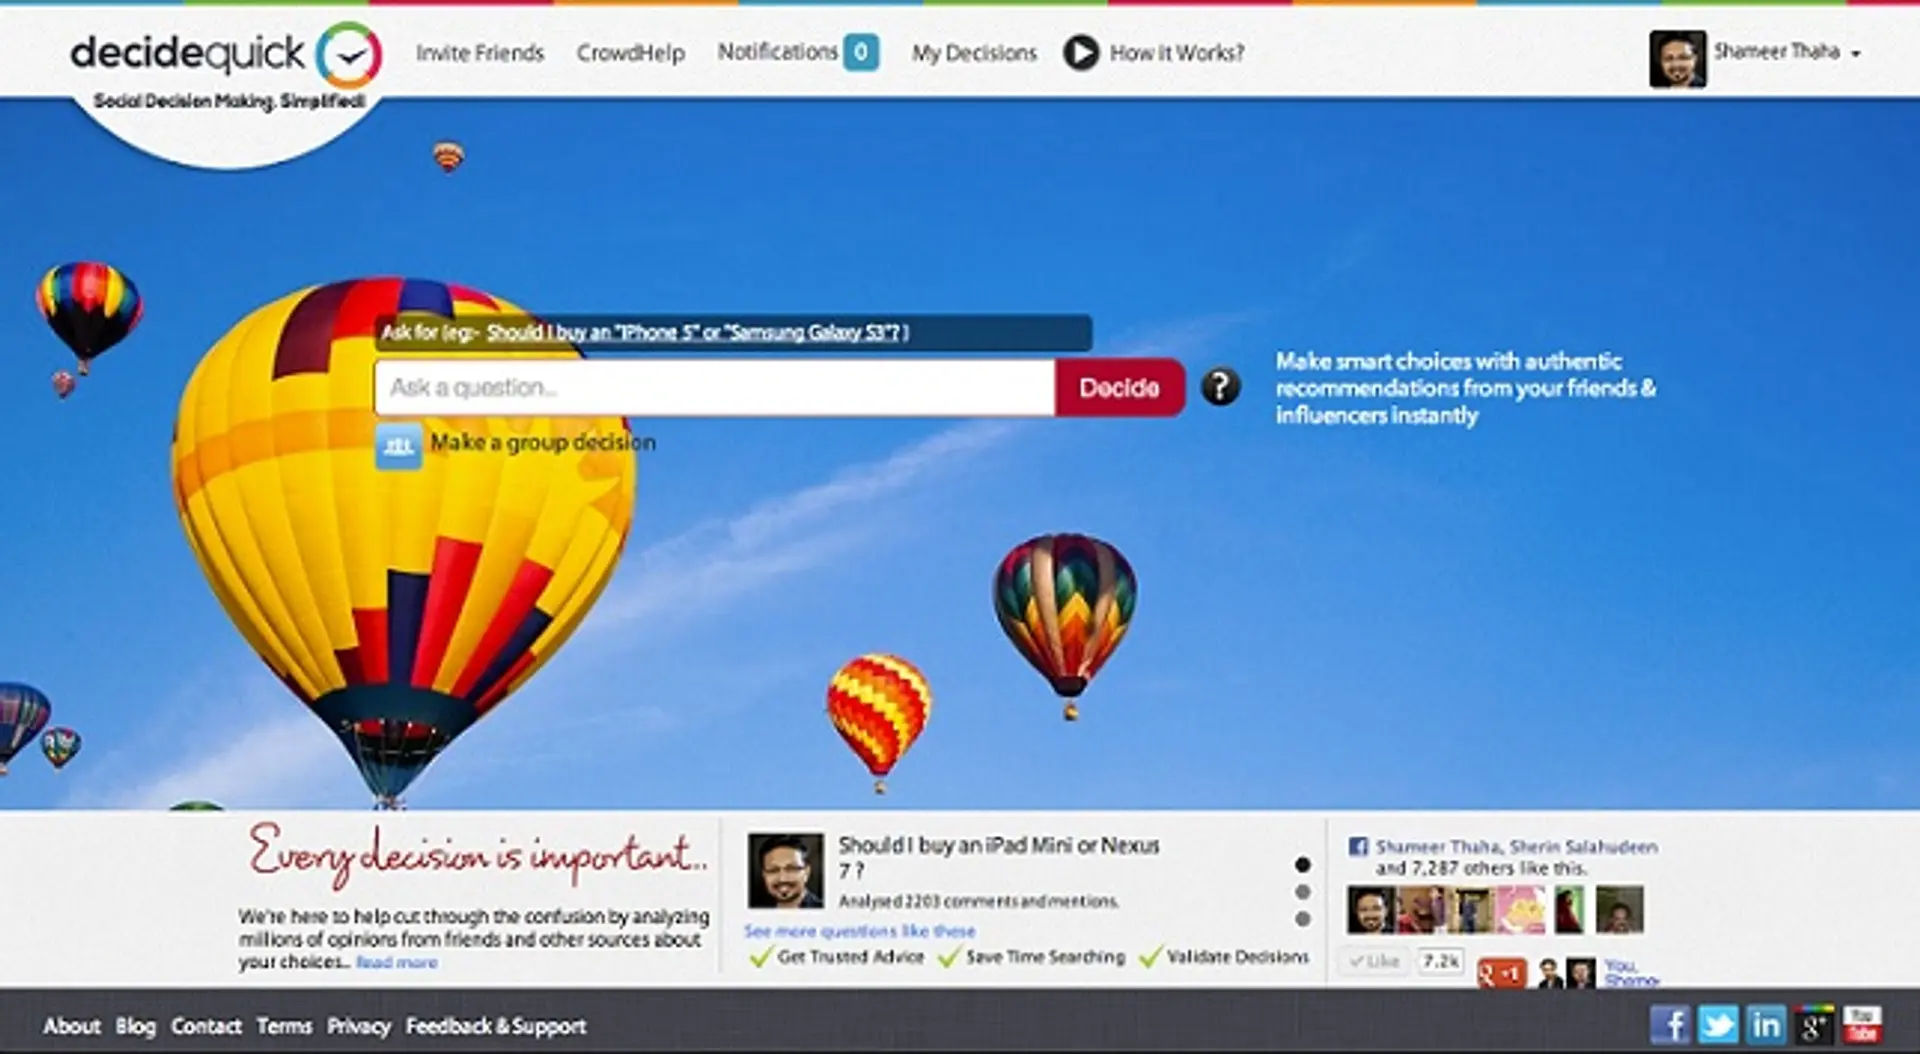Click the footer LinkedIn icon
1920x1054 pixels.
click(1766, 1025)
